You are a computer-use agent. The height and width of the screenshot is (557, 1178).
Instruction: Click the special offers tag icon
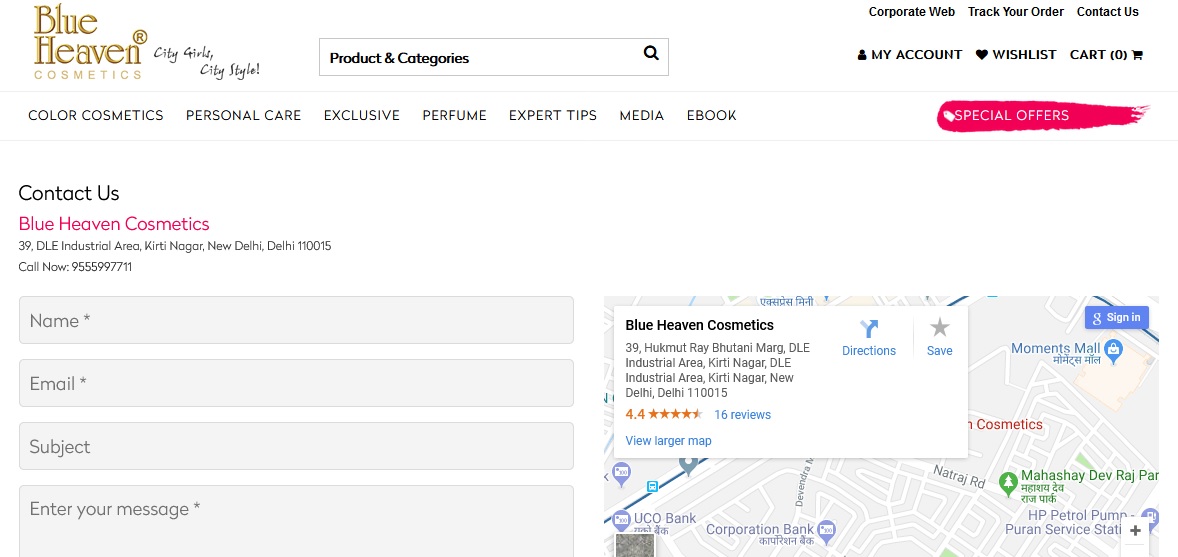[950, 116]
